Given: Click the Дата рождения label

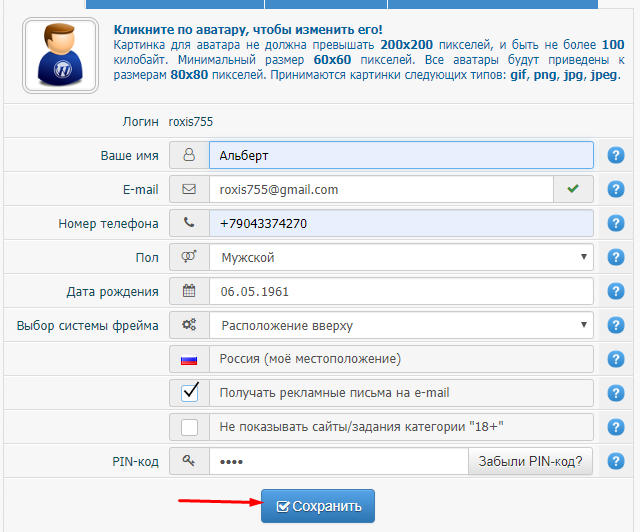Looking at the screenshot, I should coord(112,292).
